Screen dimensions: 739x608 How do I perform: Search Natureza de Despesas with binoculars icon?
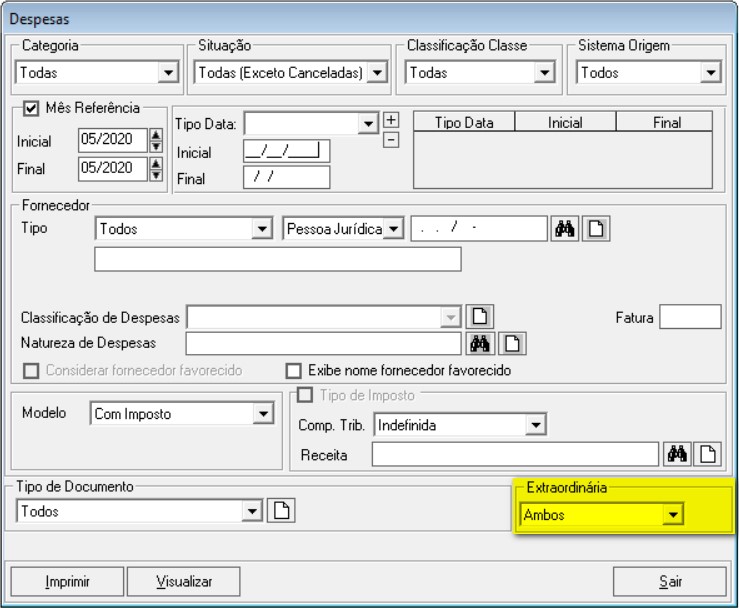tap(480, 344)
